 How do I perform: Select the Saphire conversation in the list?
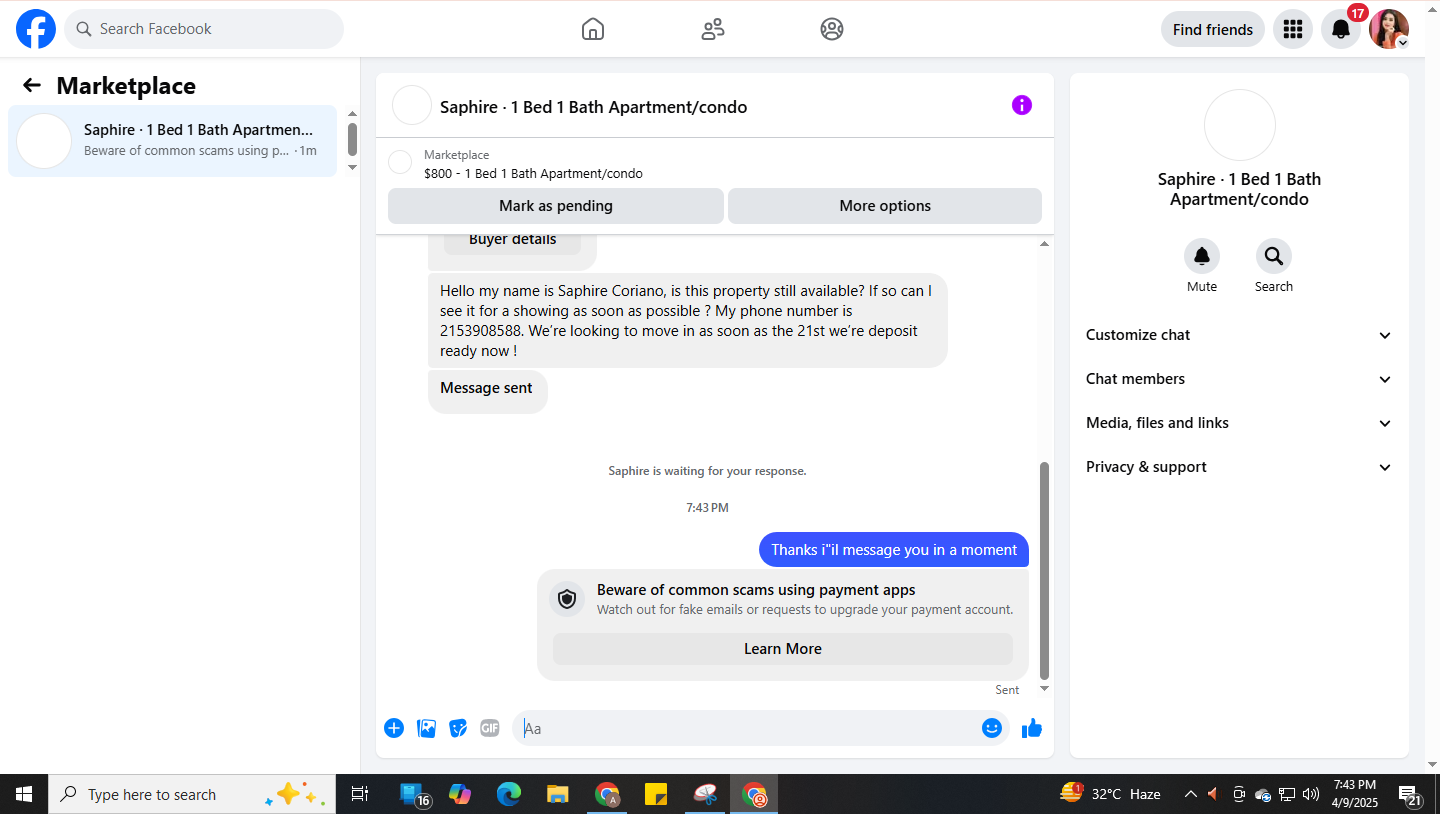click(x=172, y=141)
